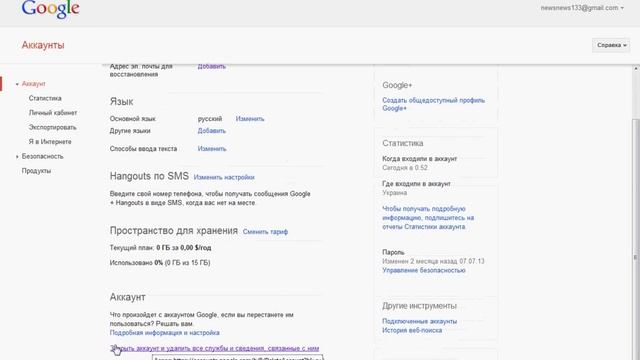The image size is (640, 360).
Task: Click Изменить next to русский language
Action: [250, 119]
